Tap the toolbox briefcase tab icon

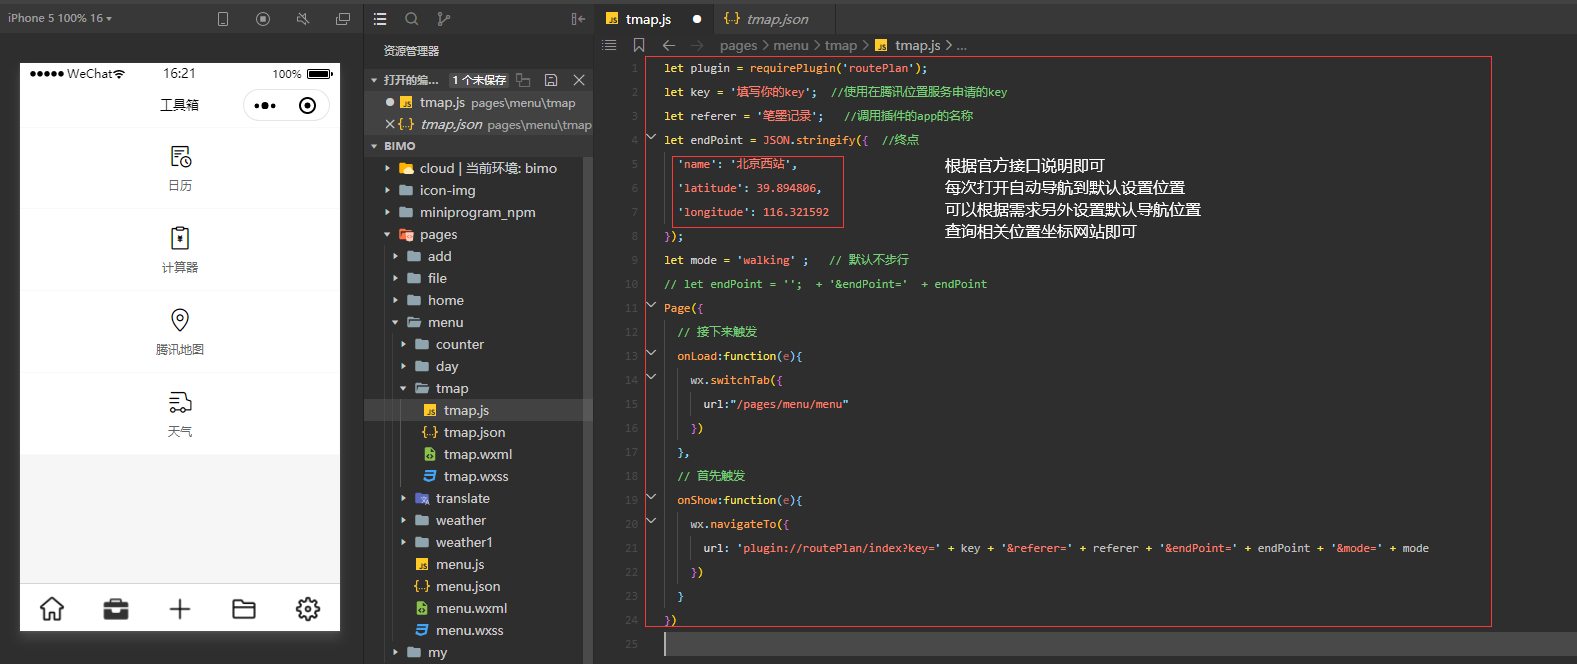116,609
